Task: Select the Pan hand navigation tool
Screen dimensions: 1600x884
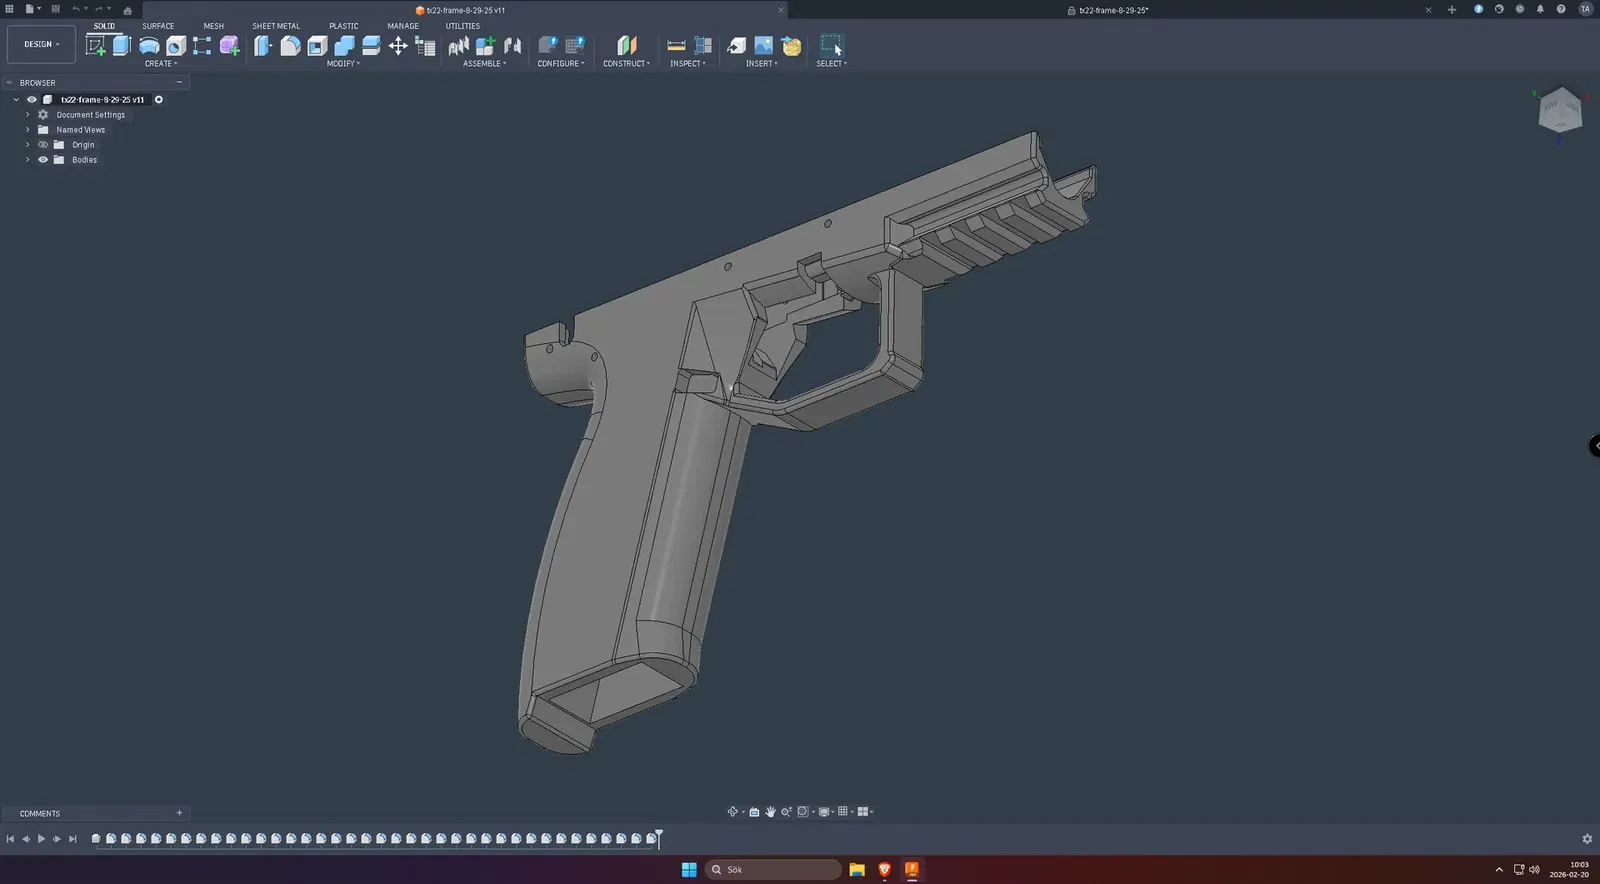Action: [770, 812]
